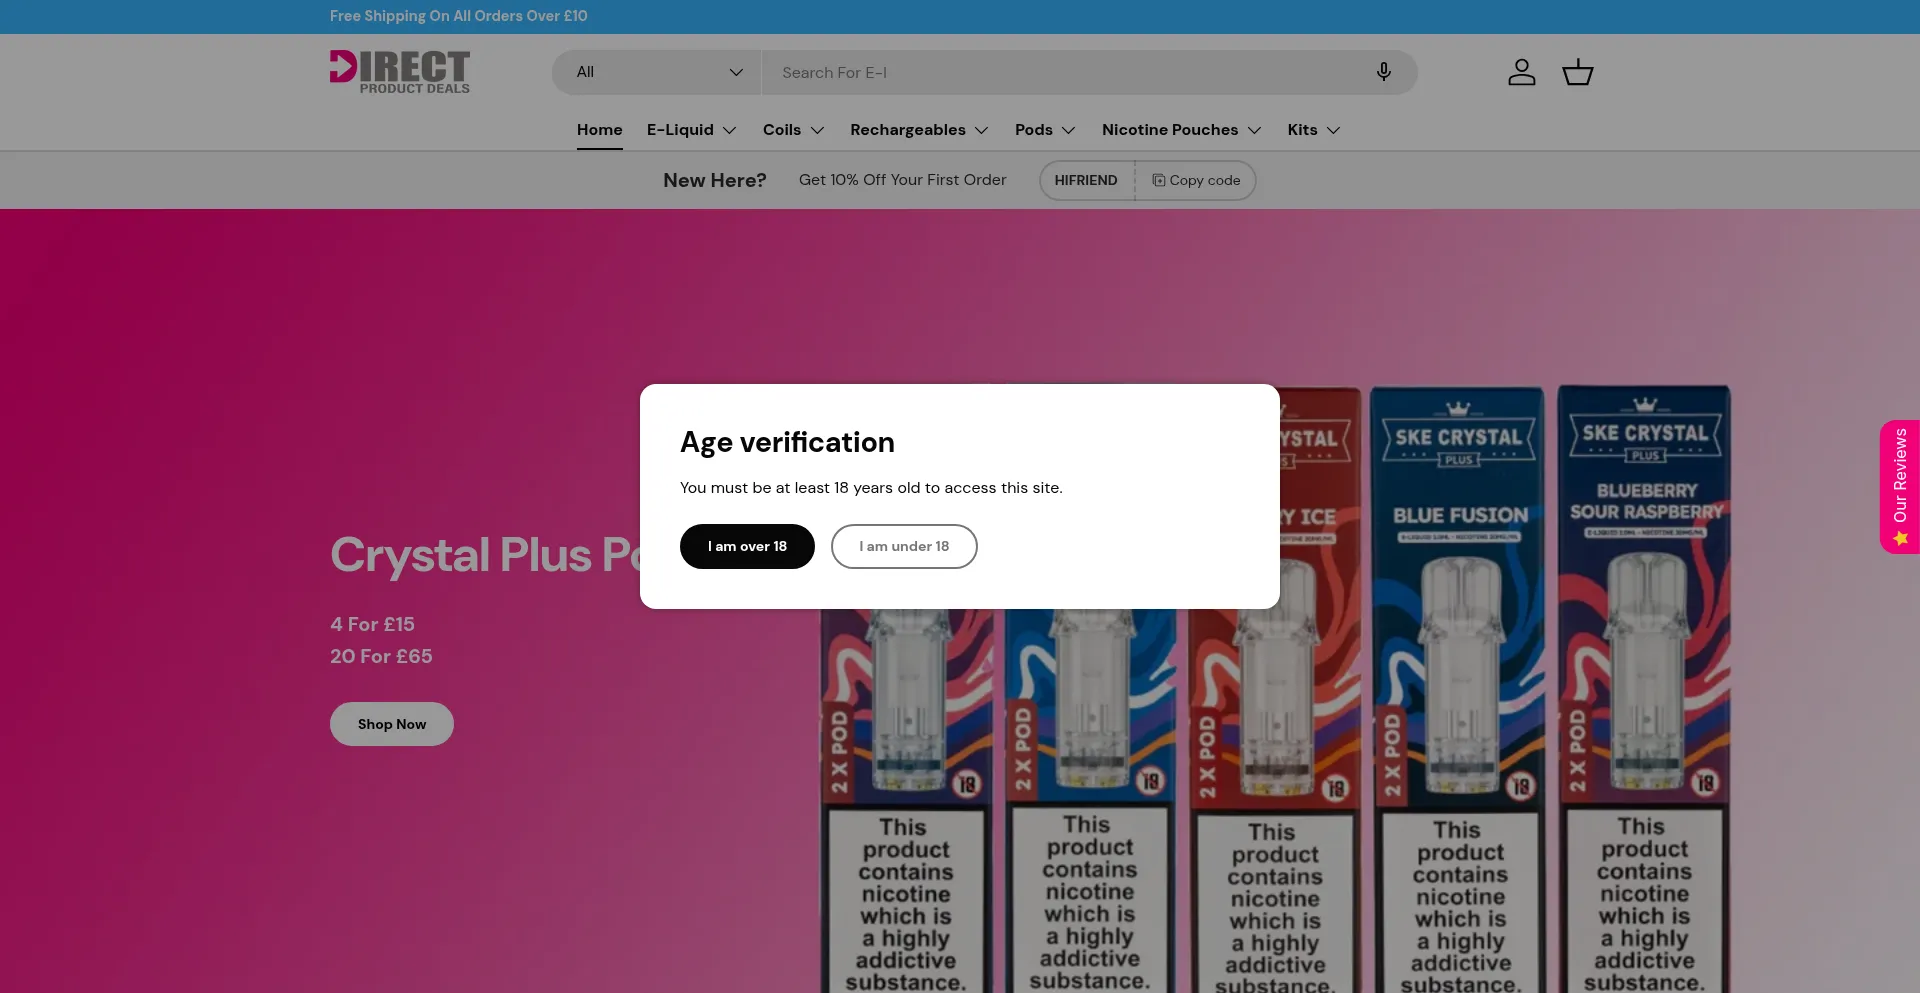This screenshot has height=993, width=1920.
Task: Click the HIFRIEND discount code
Action: [x=1086, y=180]
